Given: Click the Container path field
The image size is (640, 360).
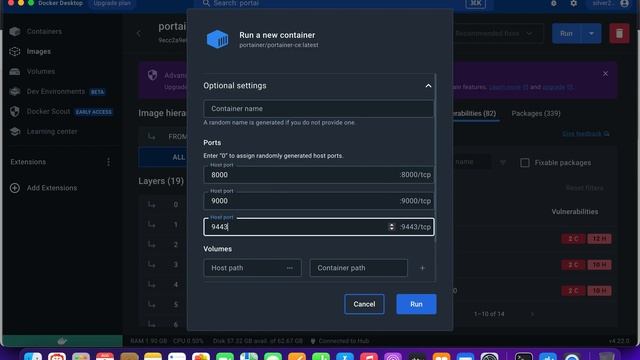Looking at the screenshot, I should (358, 268).
